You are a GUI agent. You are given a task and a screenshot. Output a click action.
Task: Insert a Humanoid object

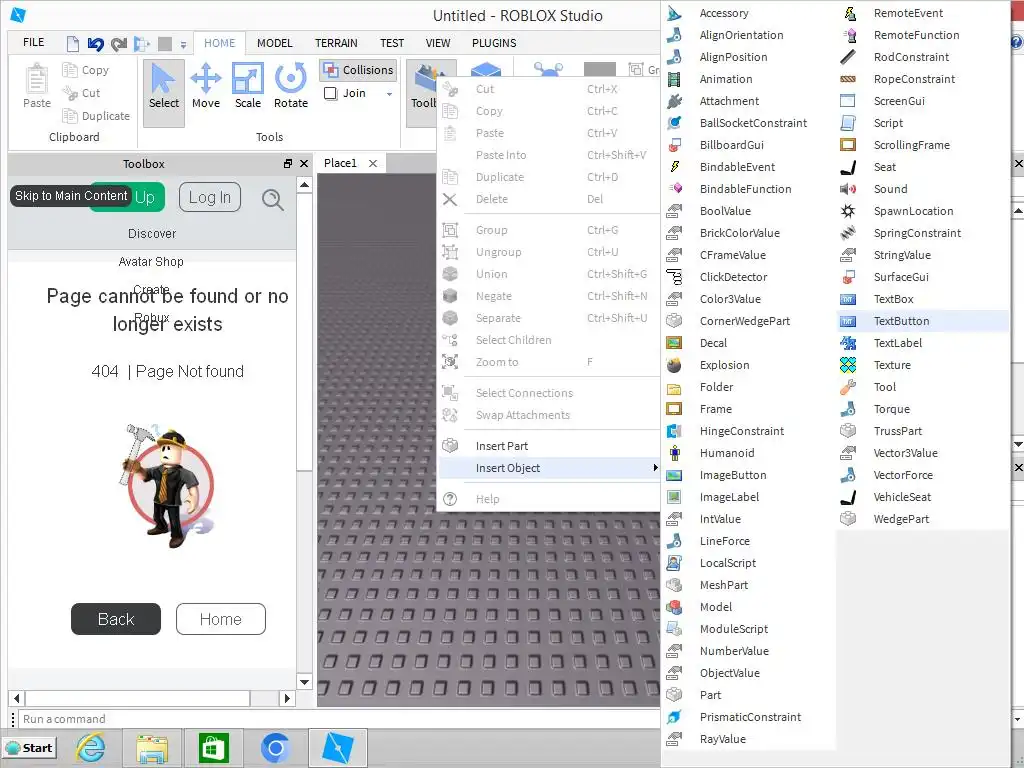[748, 453]
